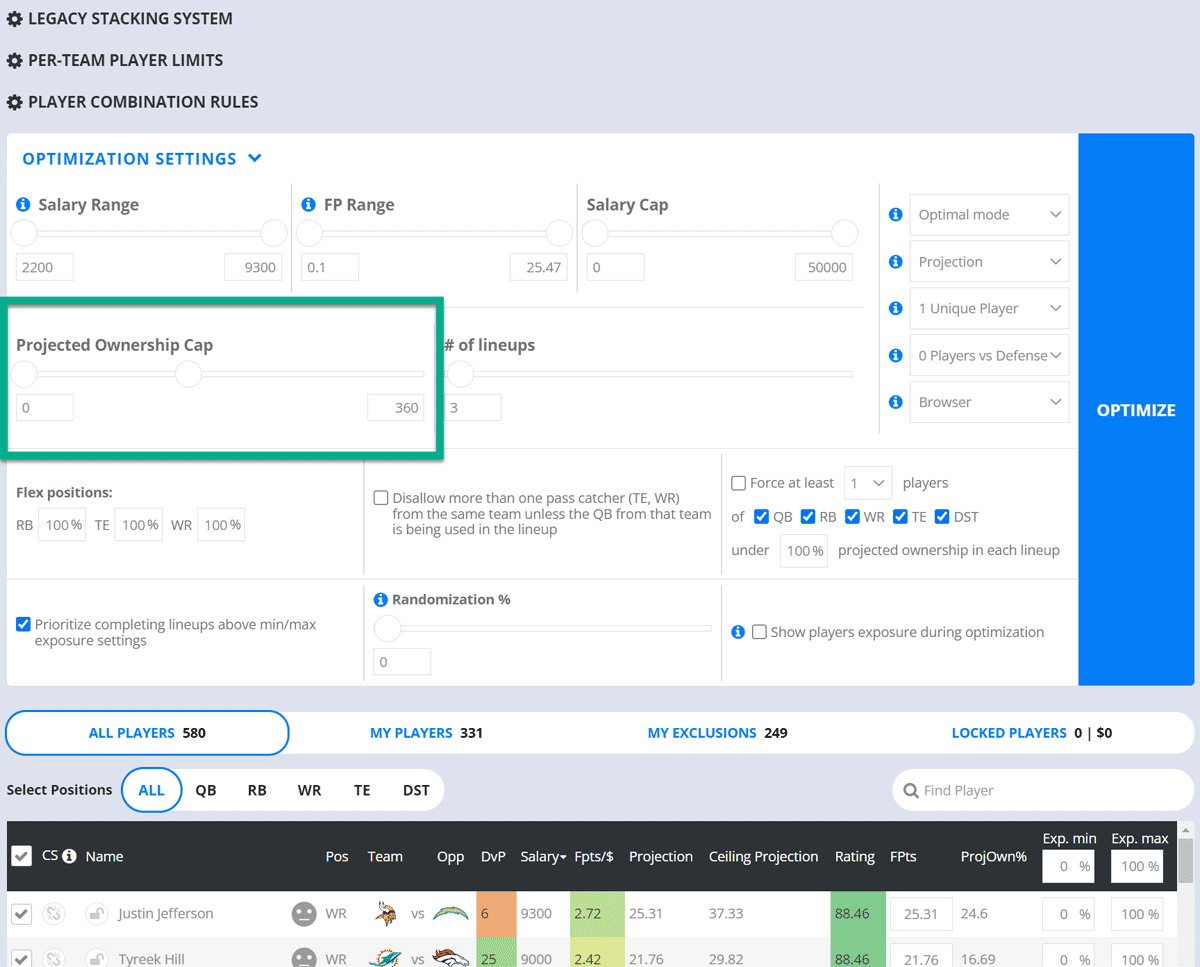Toggle prioritize completing lineups checkbox

pyautogui.click(x=23, y=624)
